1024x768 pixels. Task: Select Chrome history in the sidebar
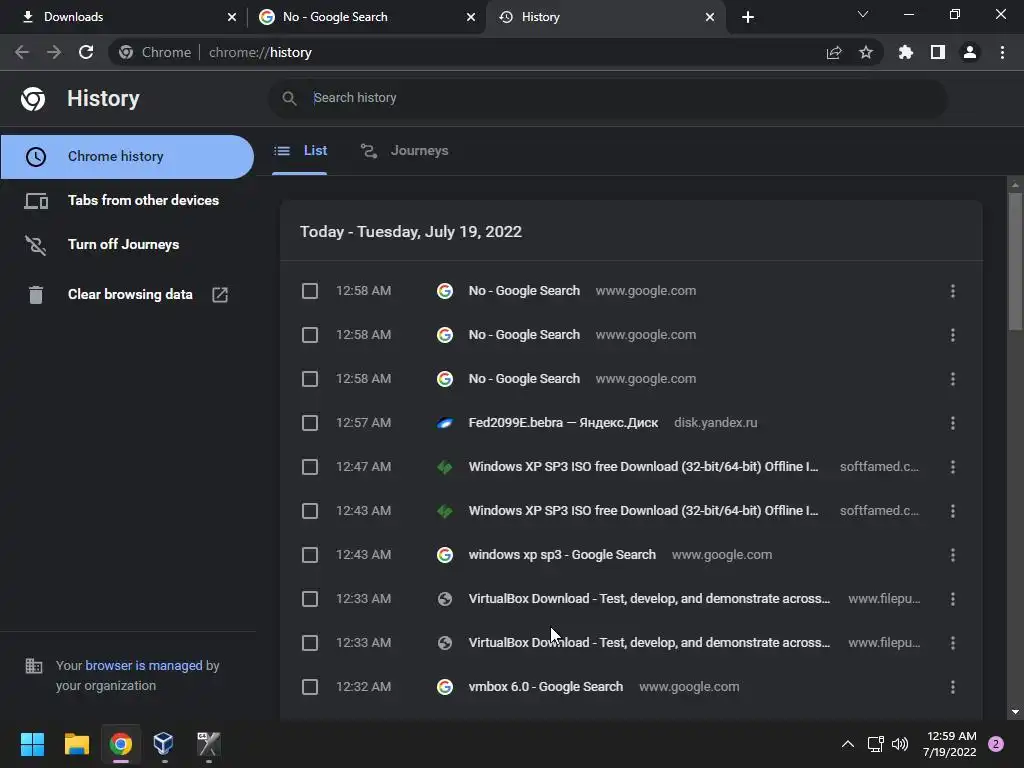(127, 157)
